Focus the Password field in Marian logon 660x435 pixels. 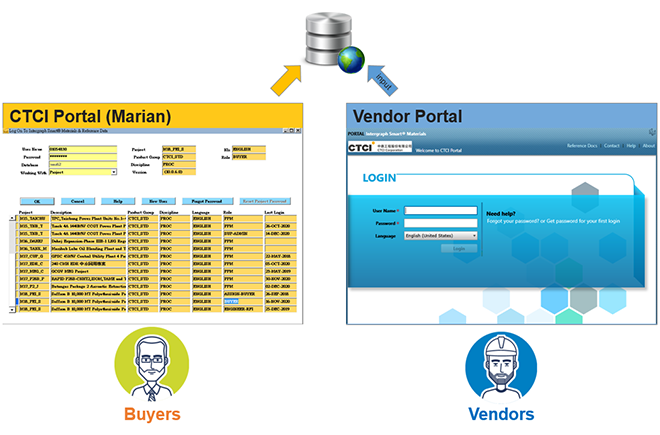click(x=83, y=157)
